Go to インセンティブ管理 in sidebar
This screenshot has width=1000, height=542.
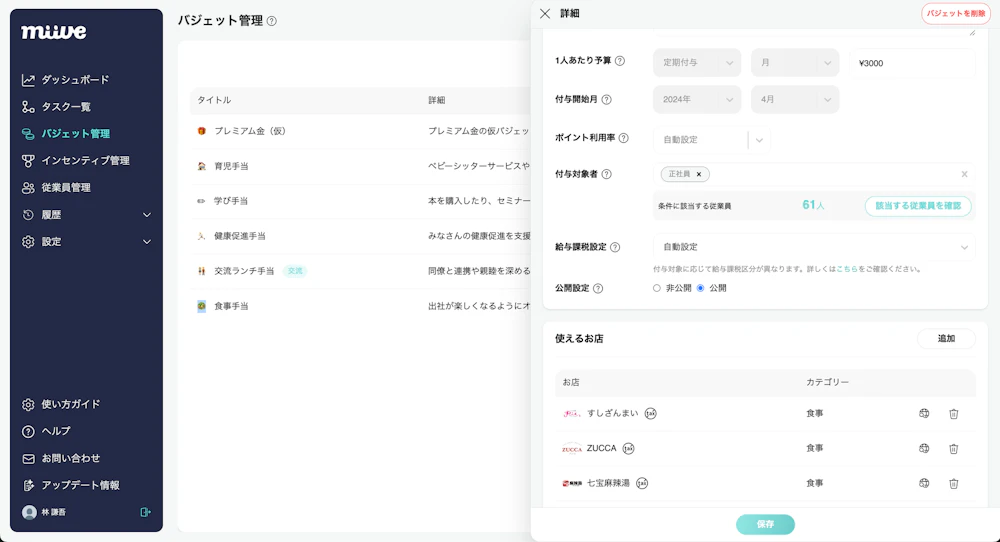click(85, 160)
